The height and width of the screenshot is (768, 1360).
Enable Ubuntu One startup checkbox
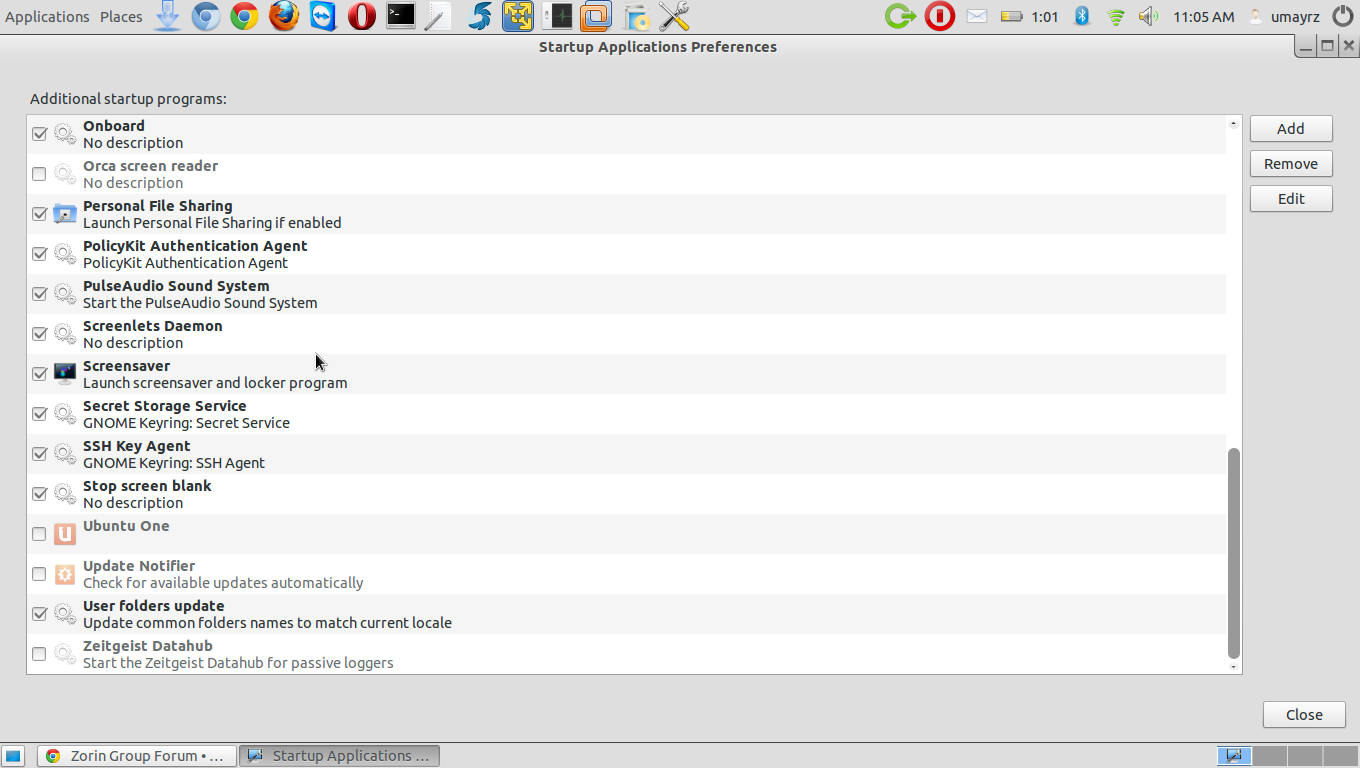40,534
